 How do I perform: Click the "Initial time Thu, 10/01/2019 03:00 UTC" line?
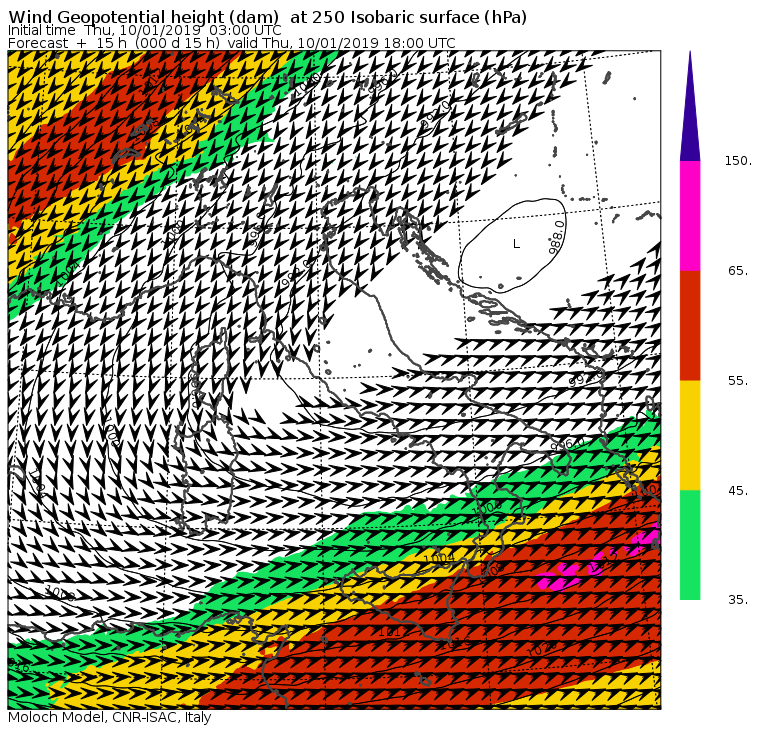coord(144,30)
